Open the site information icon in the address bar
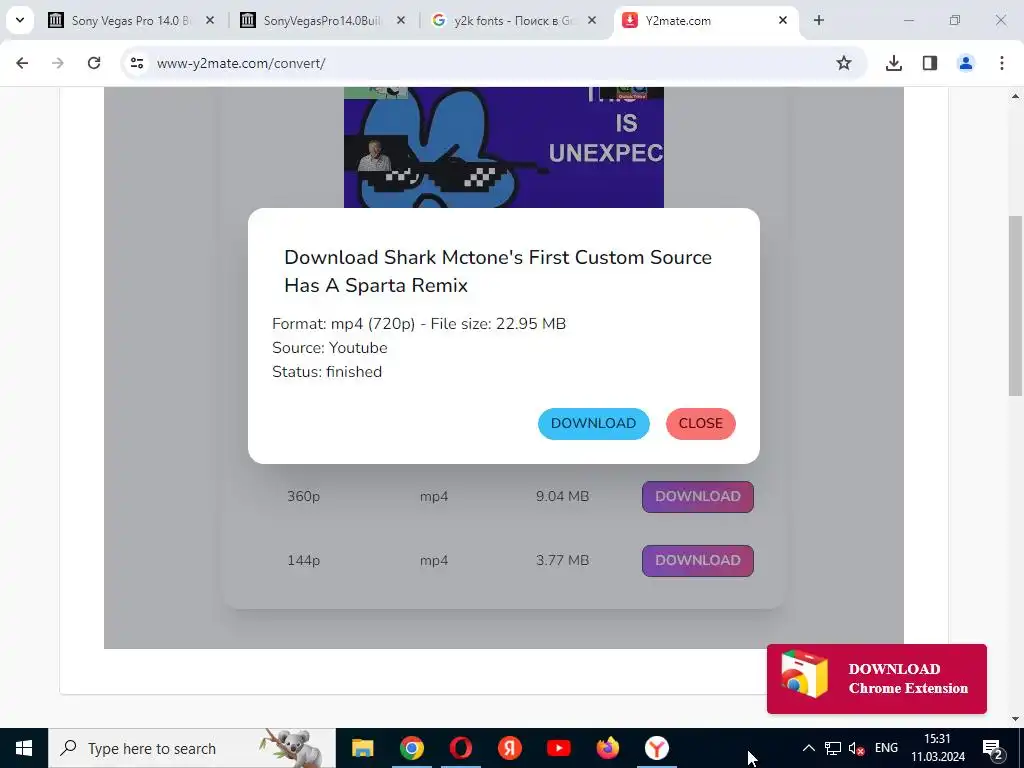Screen dimensions: 1024x768 click(136, 63)
